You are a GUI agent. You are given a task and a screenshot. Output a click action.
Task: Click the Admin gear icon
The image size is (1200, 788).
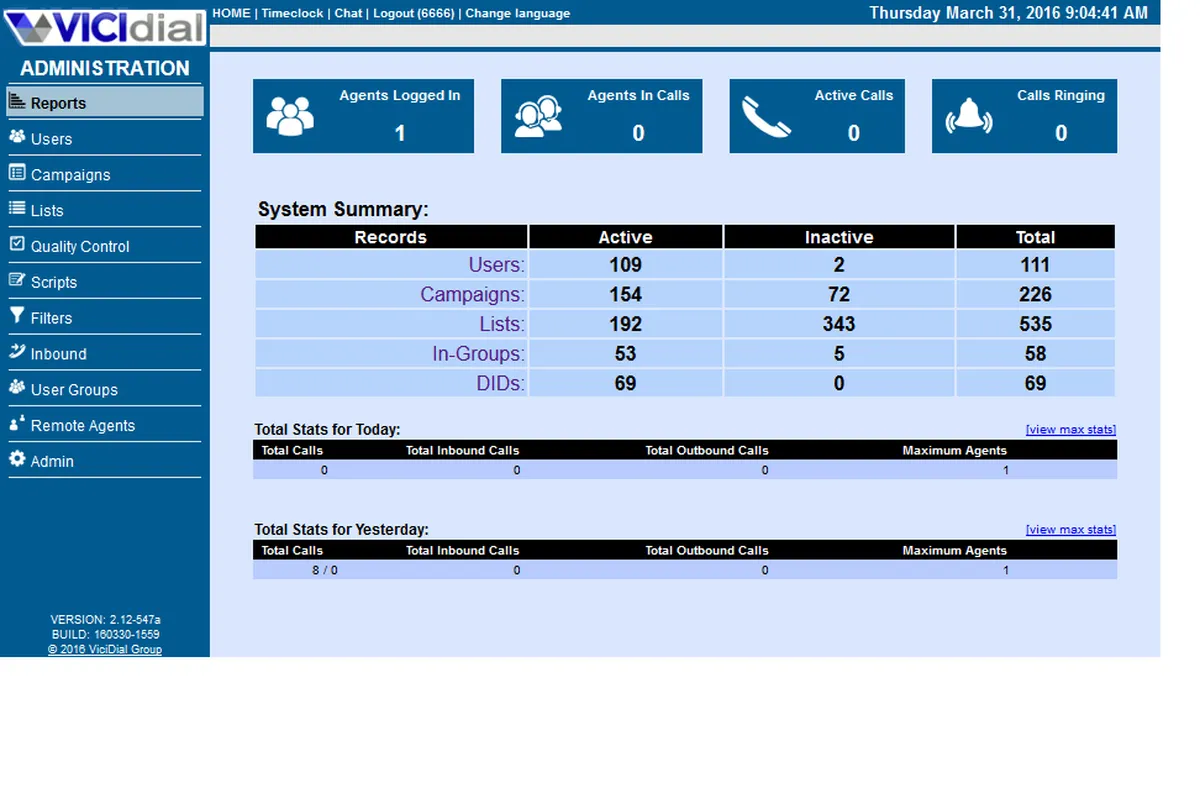point(17,459)
